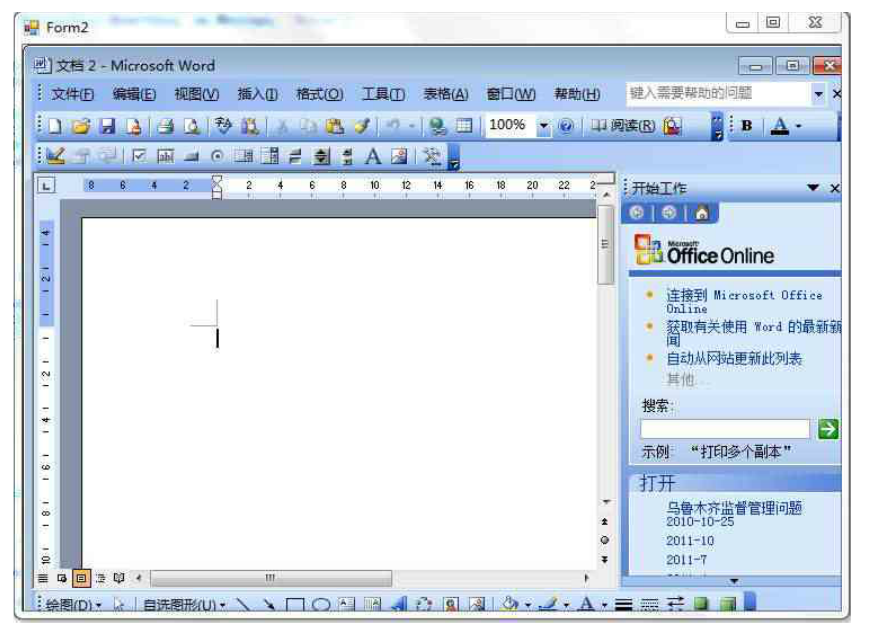Click the Select Browse Object button
The width and height of the screenshot is (875, 633).
click(605, 540)
